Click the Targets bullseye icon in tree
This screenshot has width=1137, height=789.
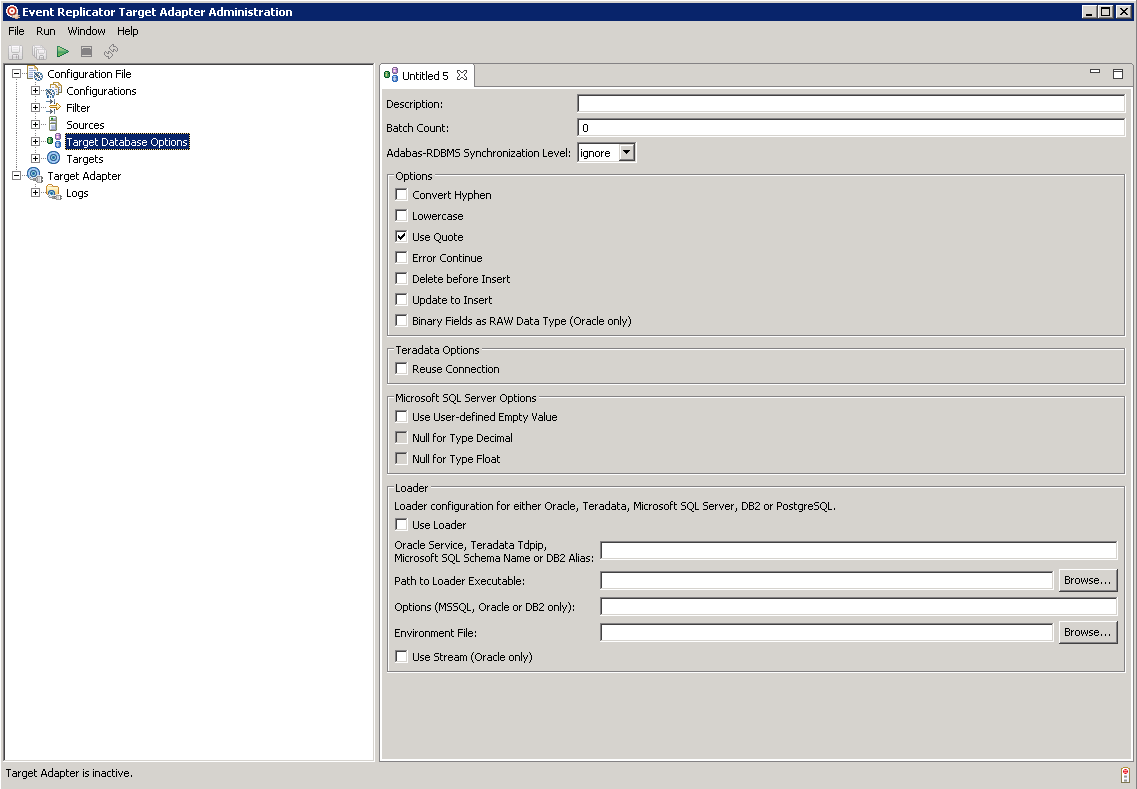tap(54, 159)
